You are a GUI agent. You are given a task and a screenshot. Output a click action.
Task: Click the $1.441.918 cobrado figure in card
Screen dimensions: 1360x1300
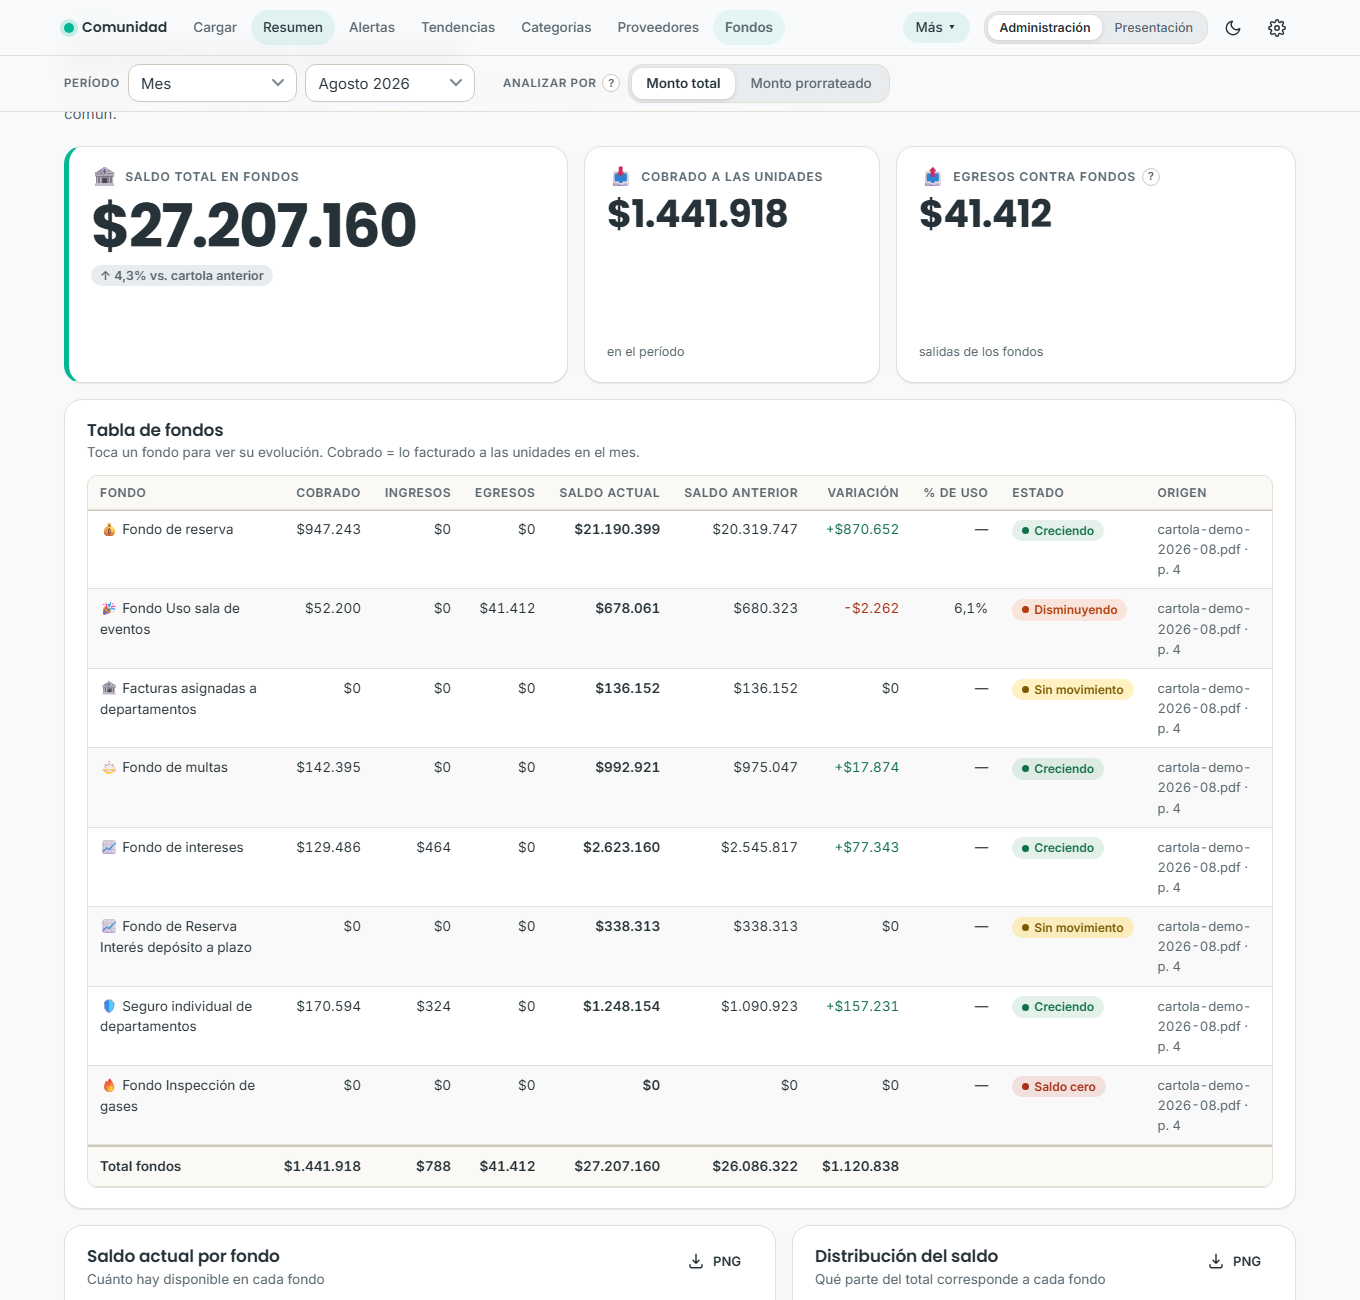(x=697, y=214)
